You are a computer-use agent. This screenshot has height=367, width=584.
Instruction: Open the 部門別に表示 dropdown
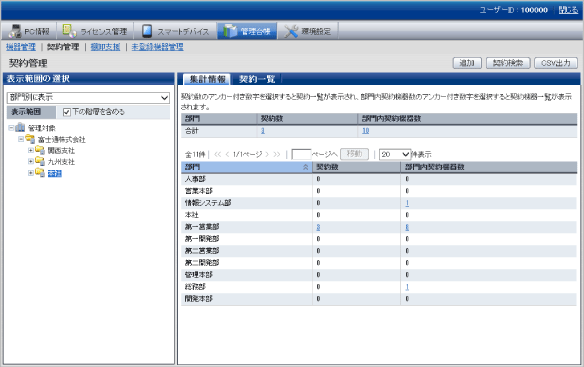coord(88,98)
